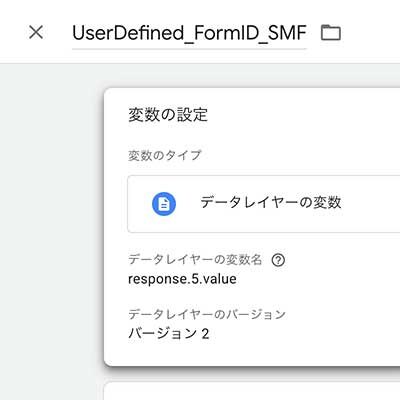The image size is (400, 400).
Task: Click the white header area right of folder icon
Action: (371, 33)
